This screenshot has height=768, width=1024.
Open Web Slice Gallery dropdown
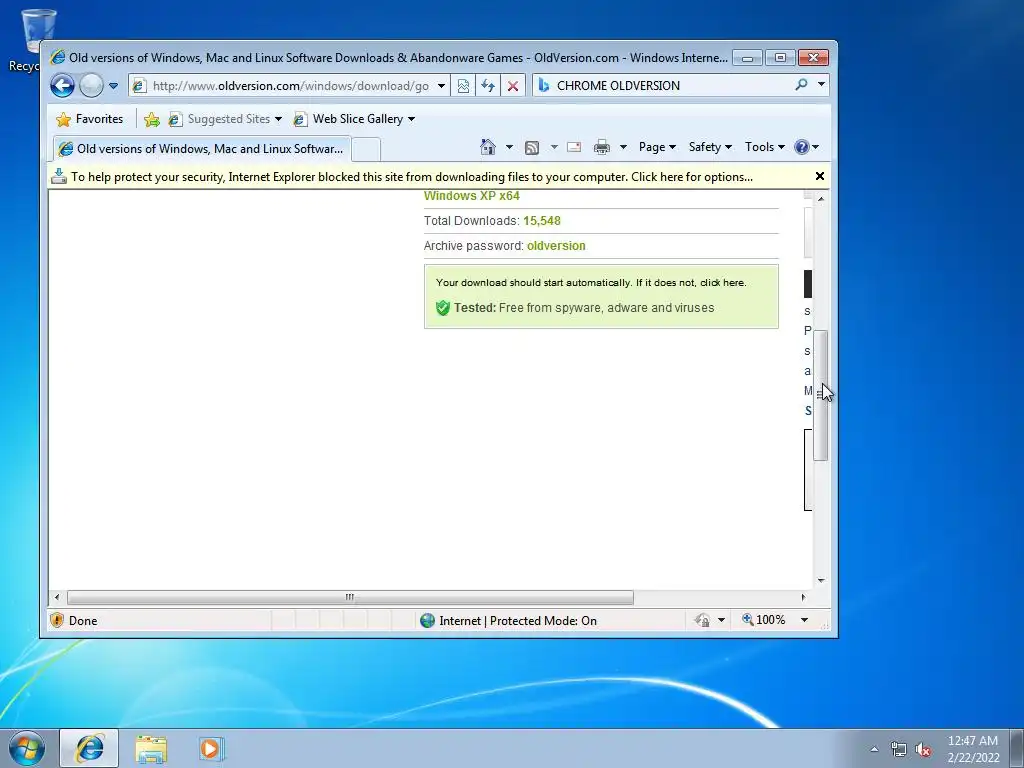point(354,119)
